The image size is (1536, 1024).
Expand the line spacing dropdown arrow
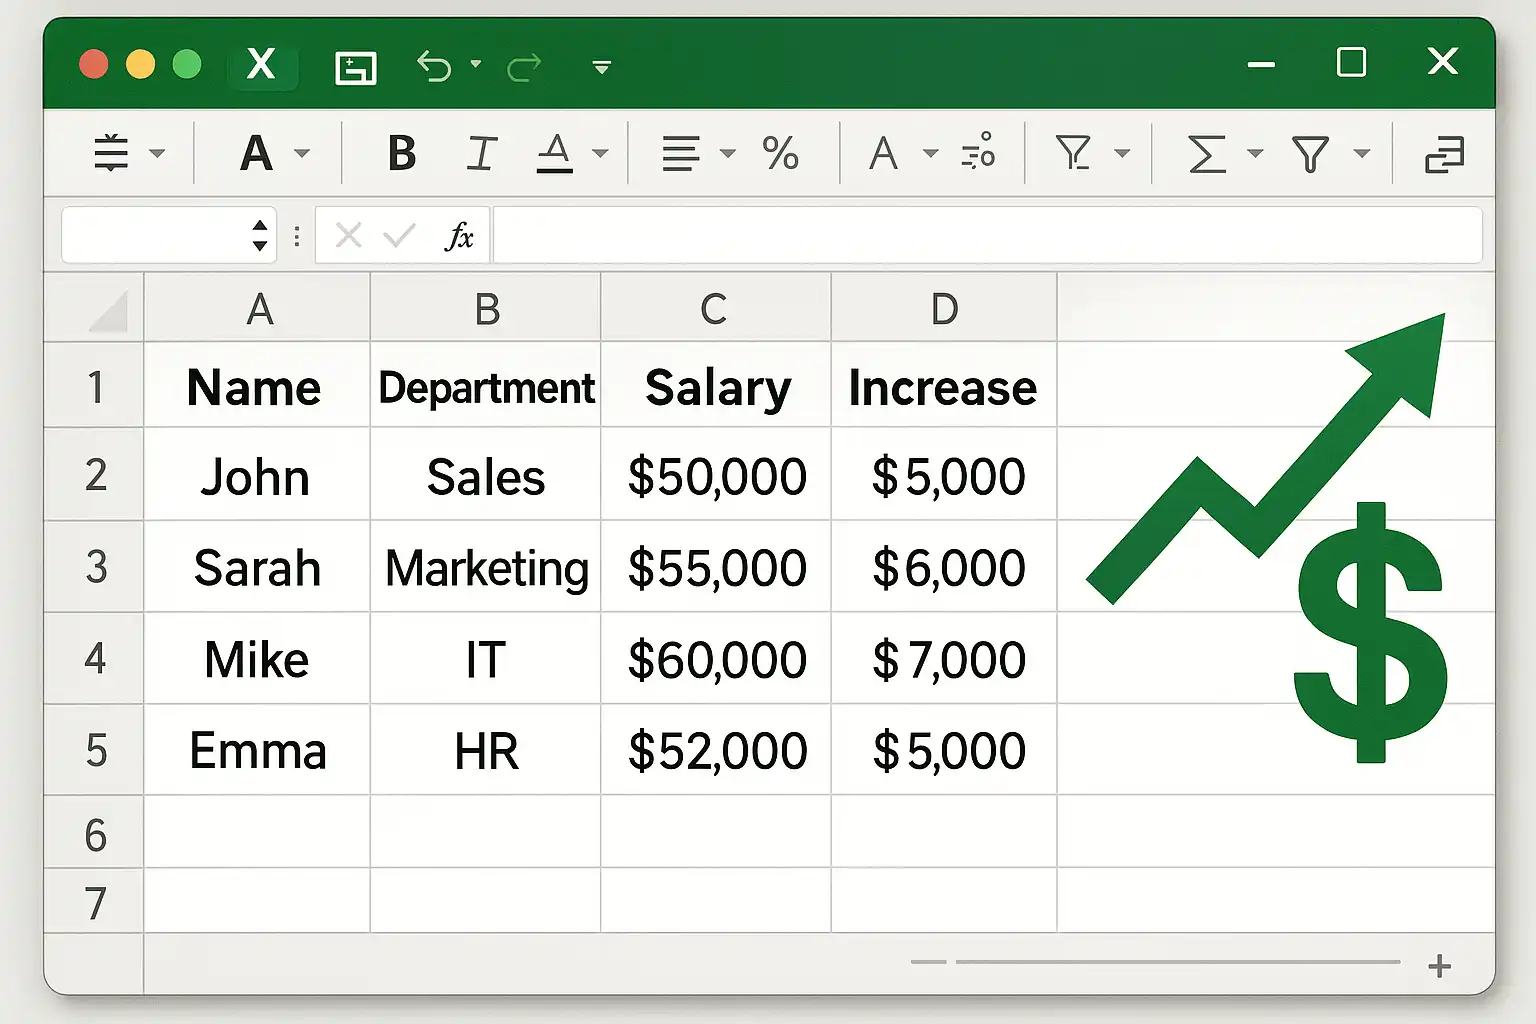pyautogui.click(x=157, y=153)
